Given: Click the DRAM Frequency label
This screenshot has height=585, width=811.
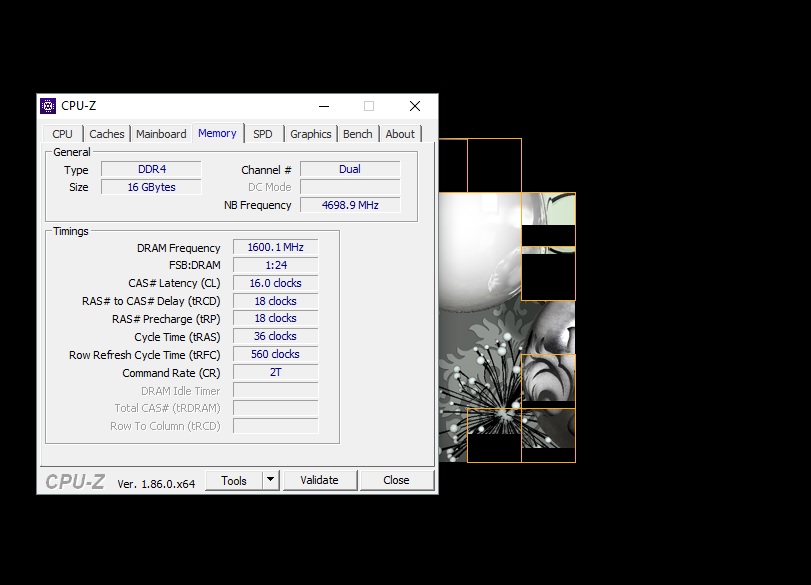Looking at the screenshot, I should click(x=178, y=248).
